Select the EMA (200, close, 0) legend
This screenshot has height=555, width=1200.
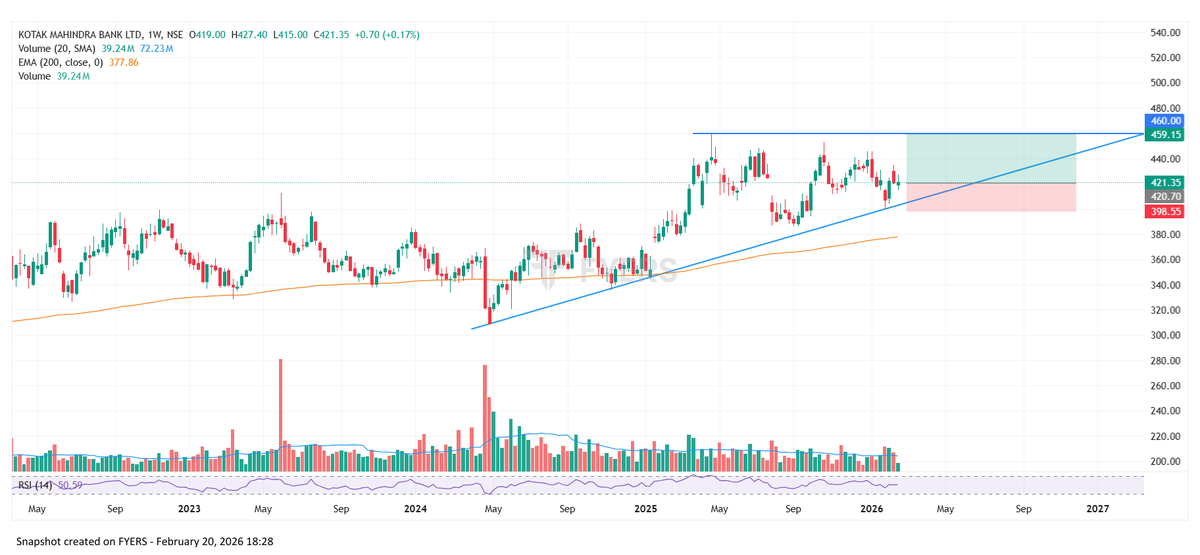(62, 62)
